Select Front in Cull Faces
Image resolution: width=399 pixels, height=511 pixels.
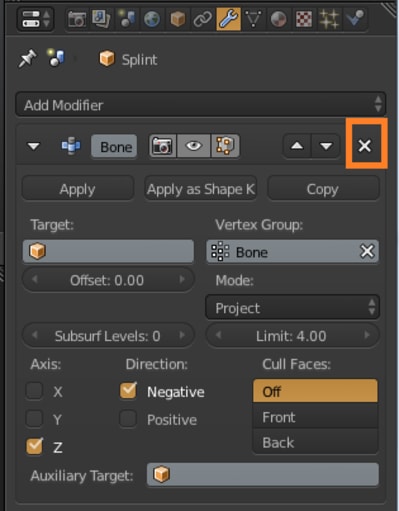[x=315, y=417]
